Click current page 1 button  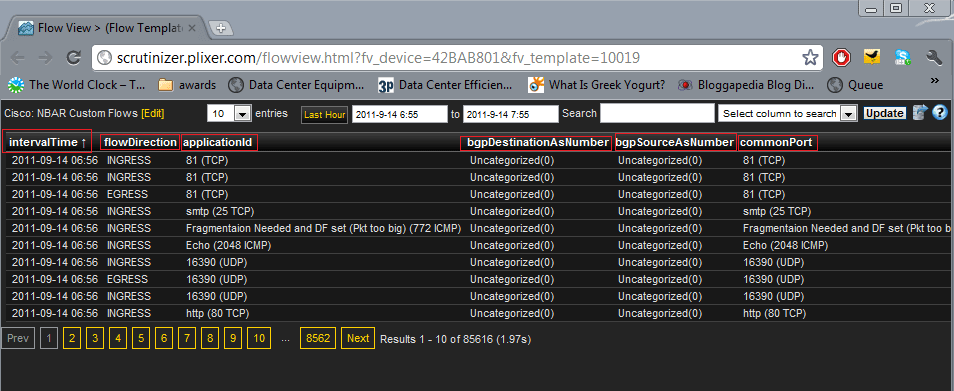49,338
